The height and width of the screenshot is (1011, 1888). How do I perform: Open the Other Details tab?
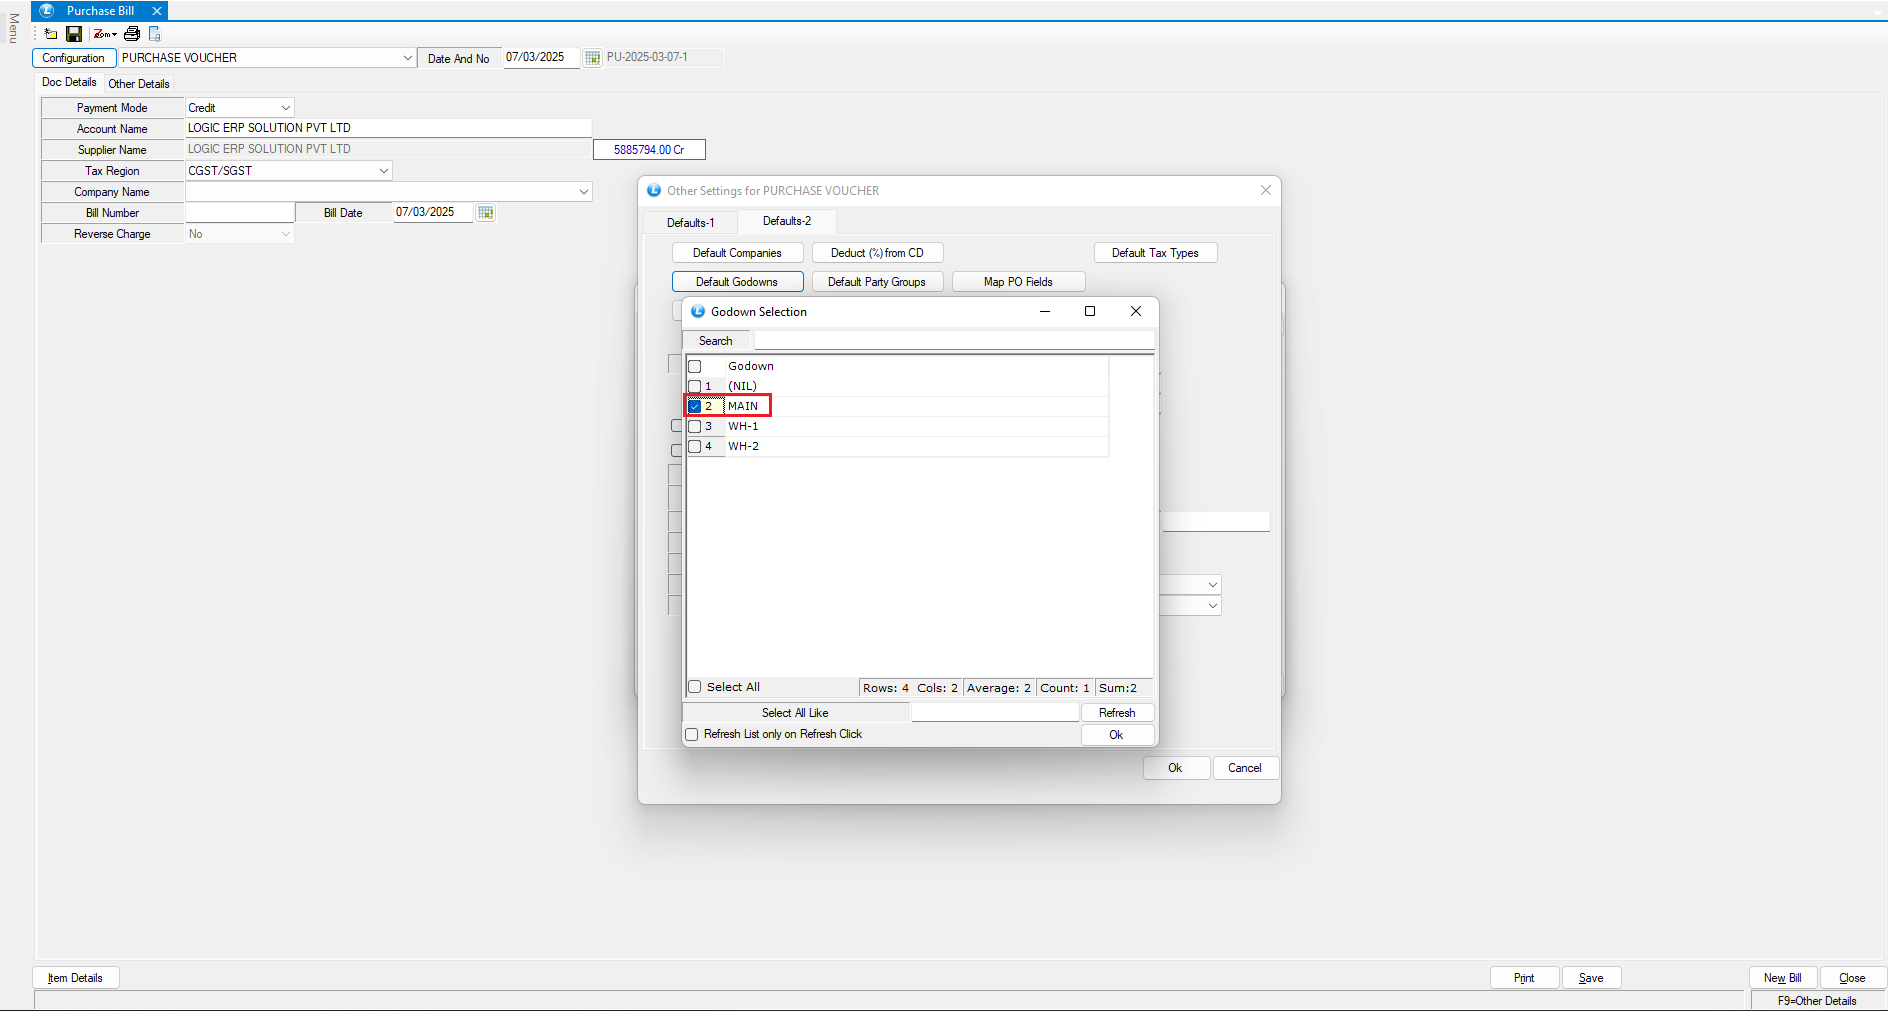pyautogui.click(x=139, y=84)
